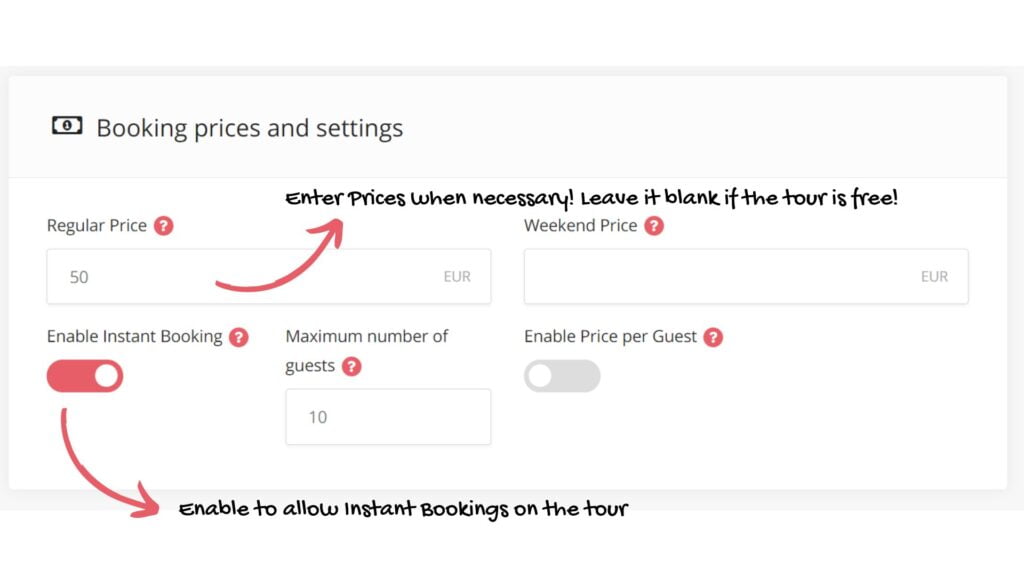Click the Regular Price label text

click(97, 225)
